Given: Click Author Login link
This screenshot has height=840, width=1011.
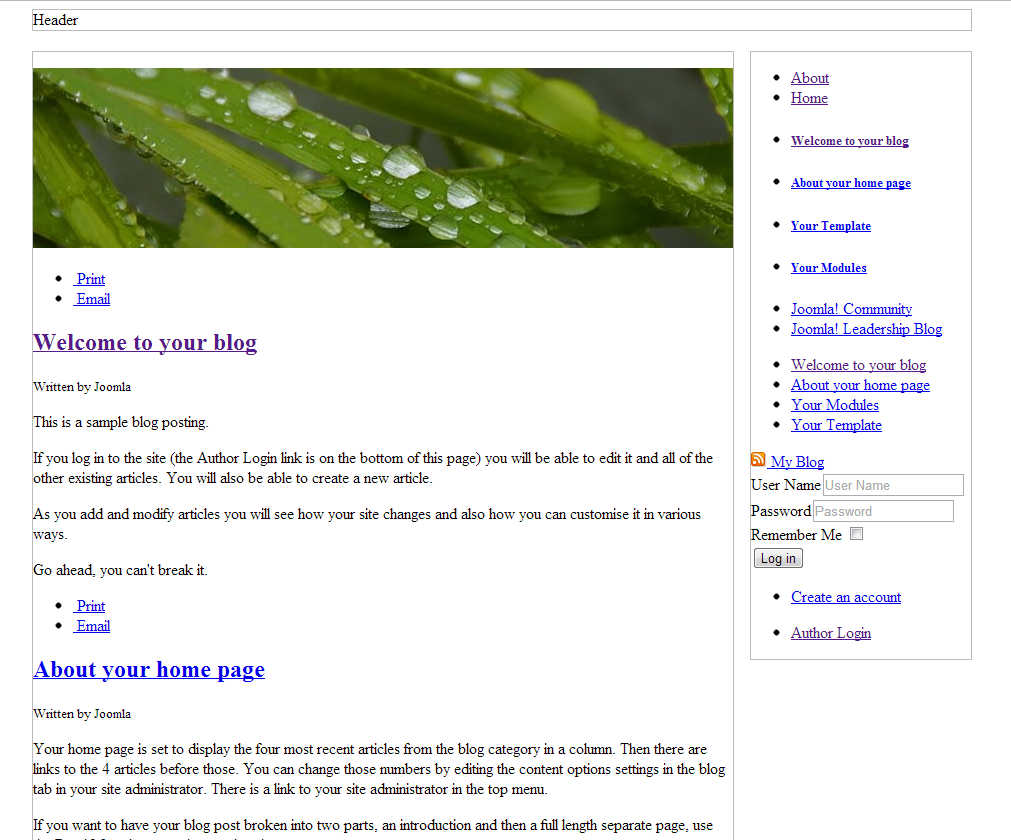Looking at the screenshot, I should (x=830, y=633).
